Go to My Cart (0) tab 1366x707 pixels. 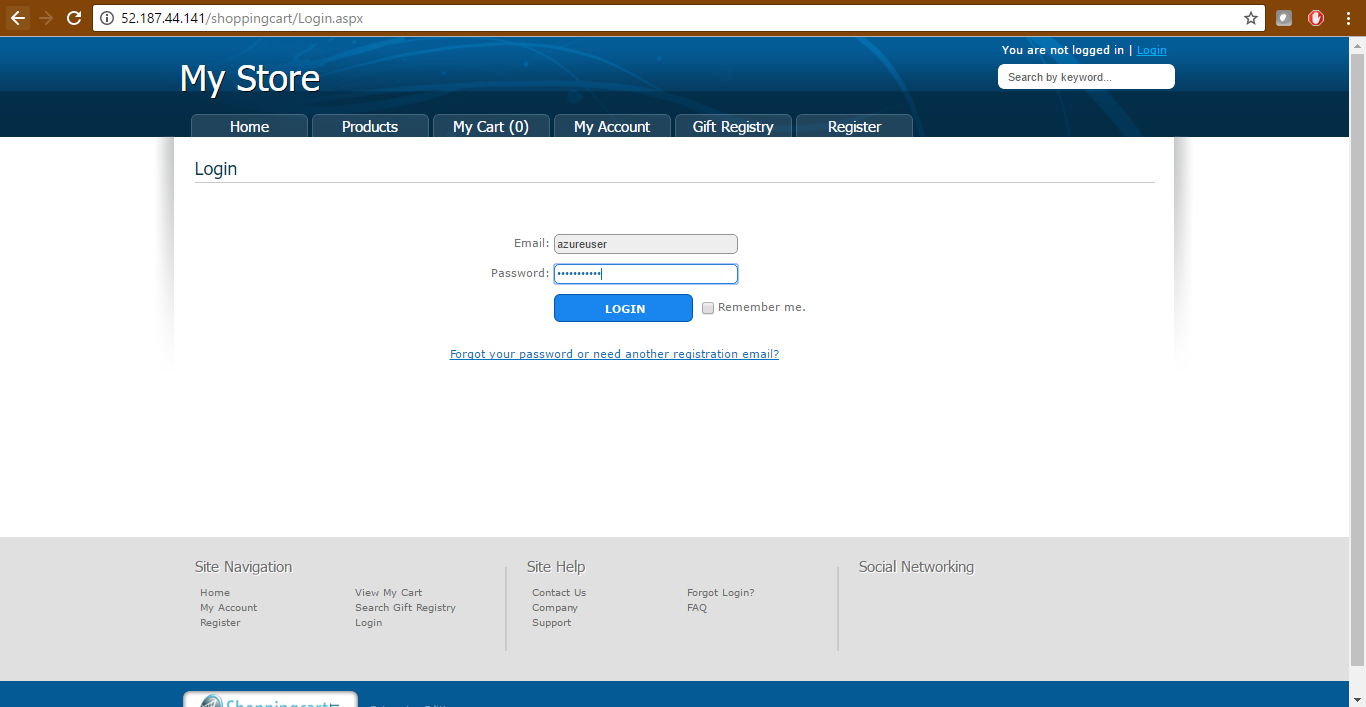click(x=490, y=126)
